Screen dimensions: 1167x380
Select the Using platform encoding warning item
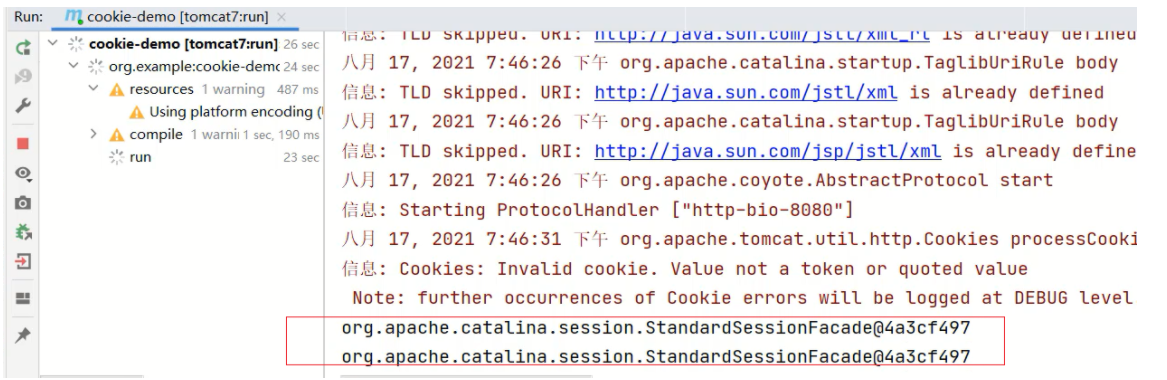[226, 112]
